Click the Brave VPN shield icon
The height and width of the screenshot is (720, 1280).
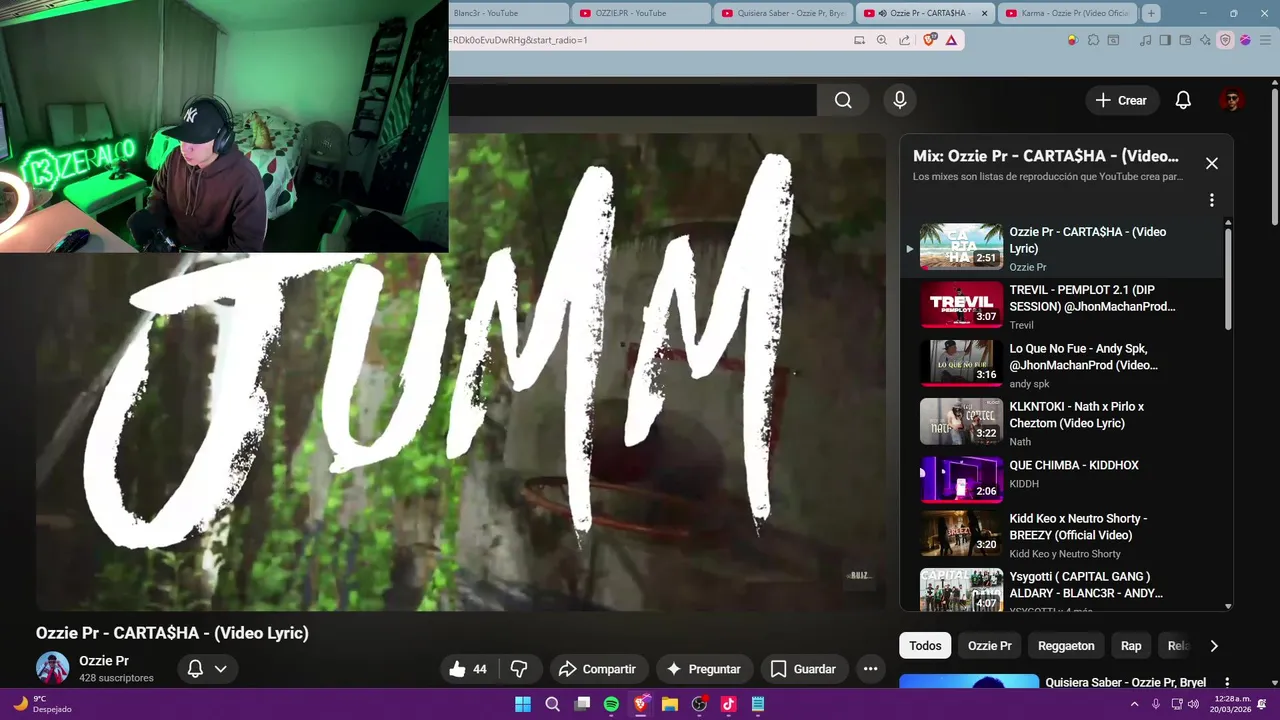[1225, 40]
